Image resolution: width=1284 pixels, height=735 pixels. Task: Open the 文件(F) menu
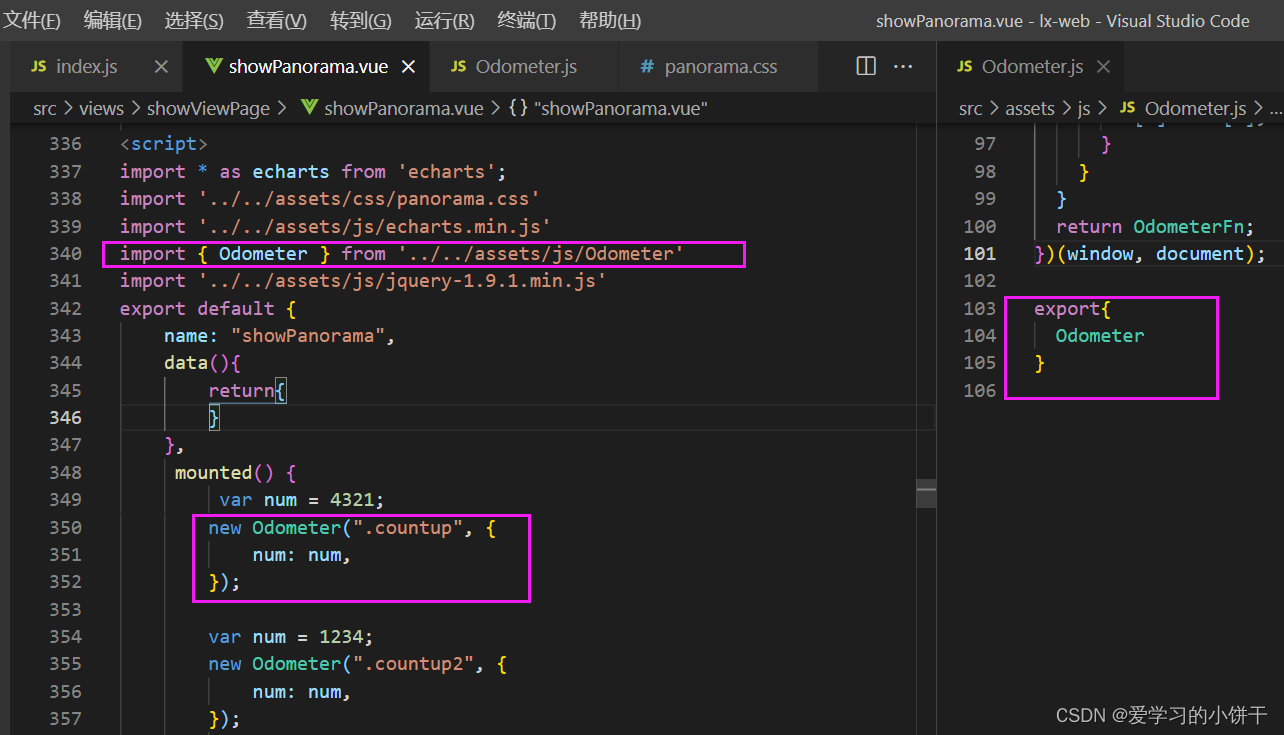tap(31, 20)
